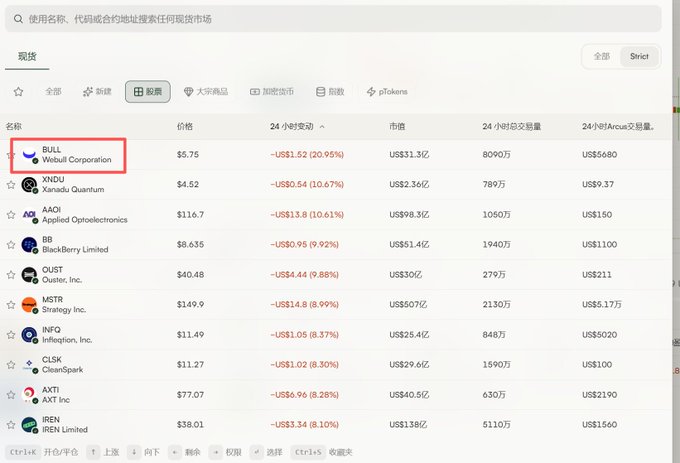This screenshot has width=680, height=463.
Task: Click the search magnifier icon
Action: 18,19
